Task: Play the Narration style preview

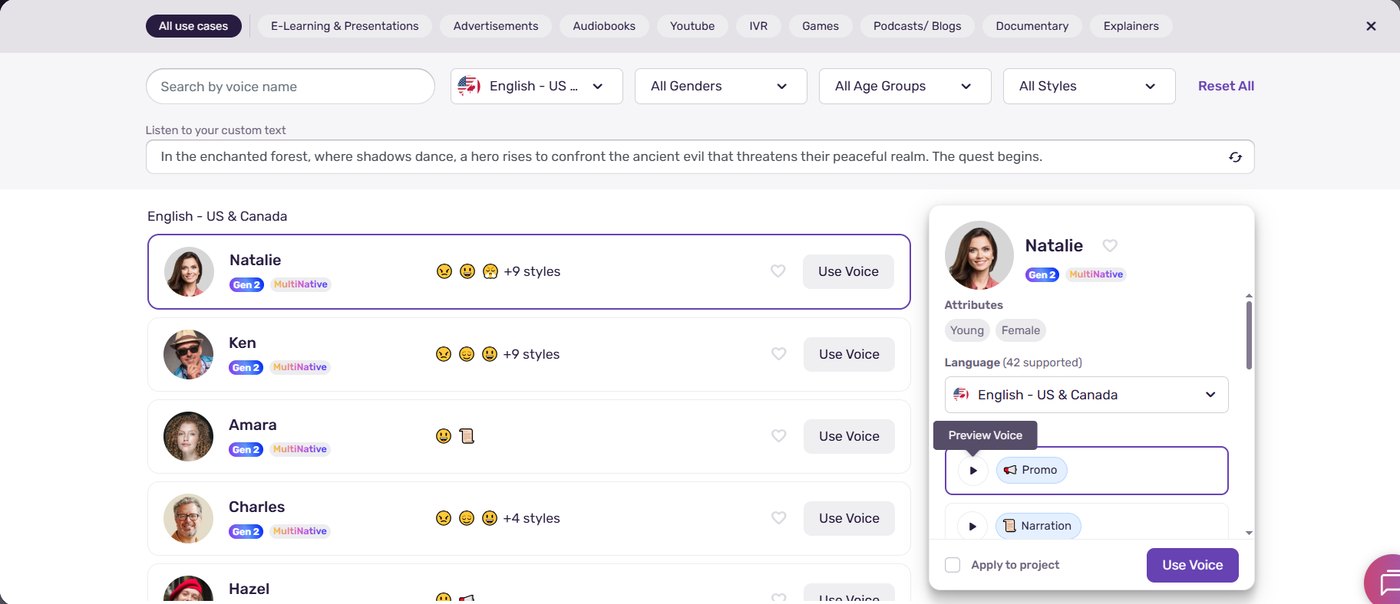Action: [973, 526]
